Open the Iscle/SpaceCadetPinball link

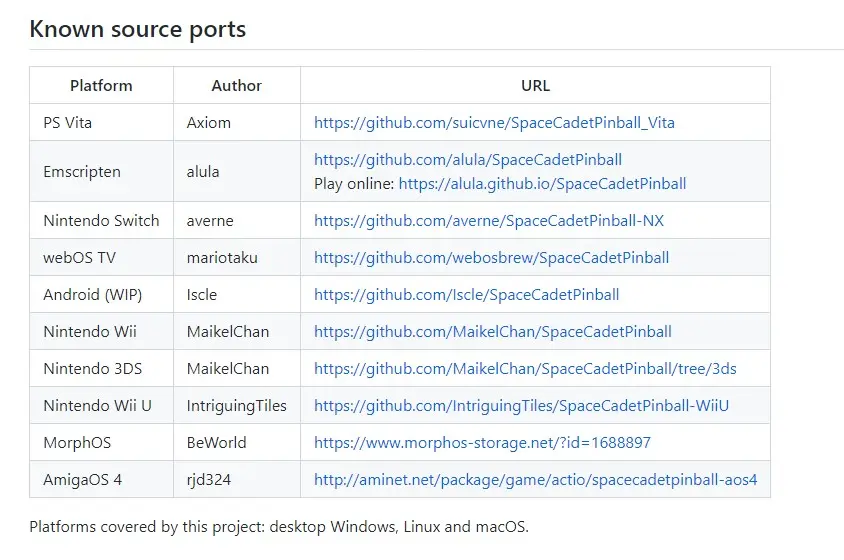pyautogui.click(x=467, y=295)
